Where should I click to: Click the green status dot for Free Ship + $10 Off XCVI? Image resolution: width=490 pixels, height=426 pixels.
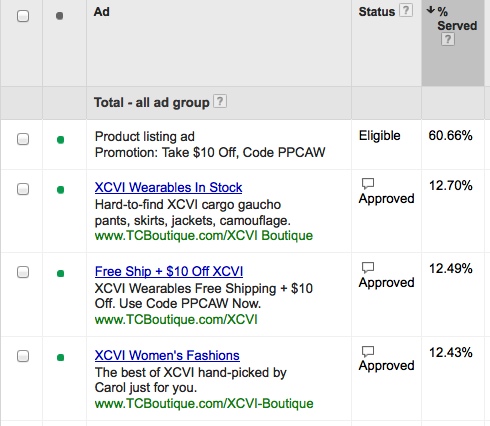[x=60, y=273]
